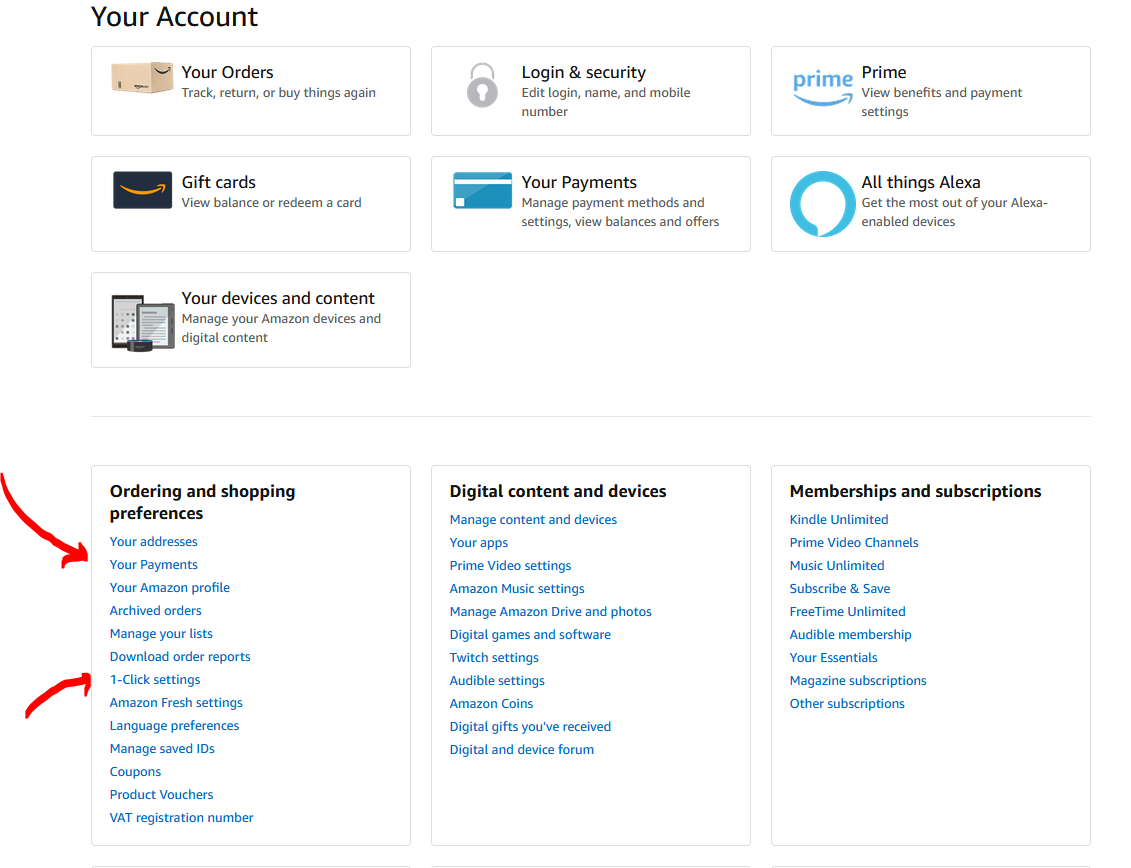Open Kindle Unlimited membership link

[x=839, y=520]
